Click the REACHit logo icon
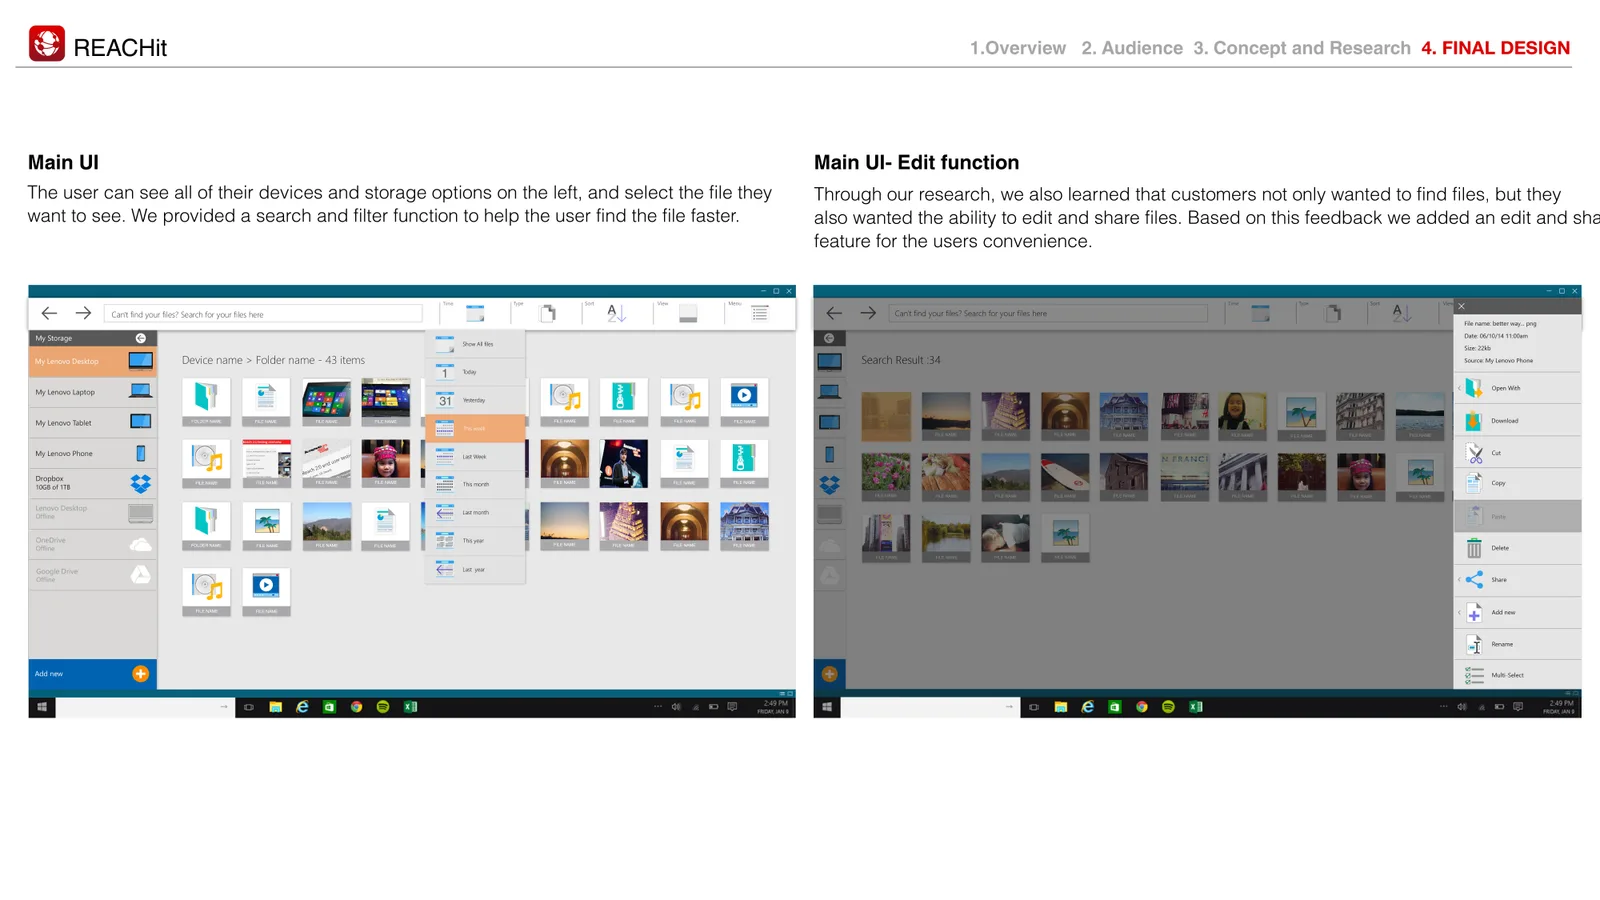Viewport: 1600px width, 900px height. pyautogui.click(x=47, y=44)
